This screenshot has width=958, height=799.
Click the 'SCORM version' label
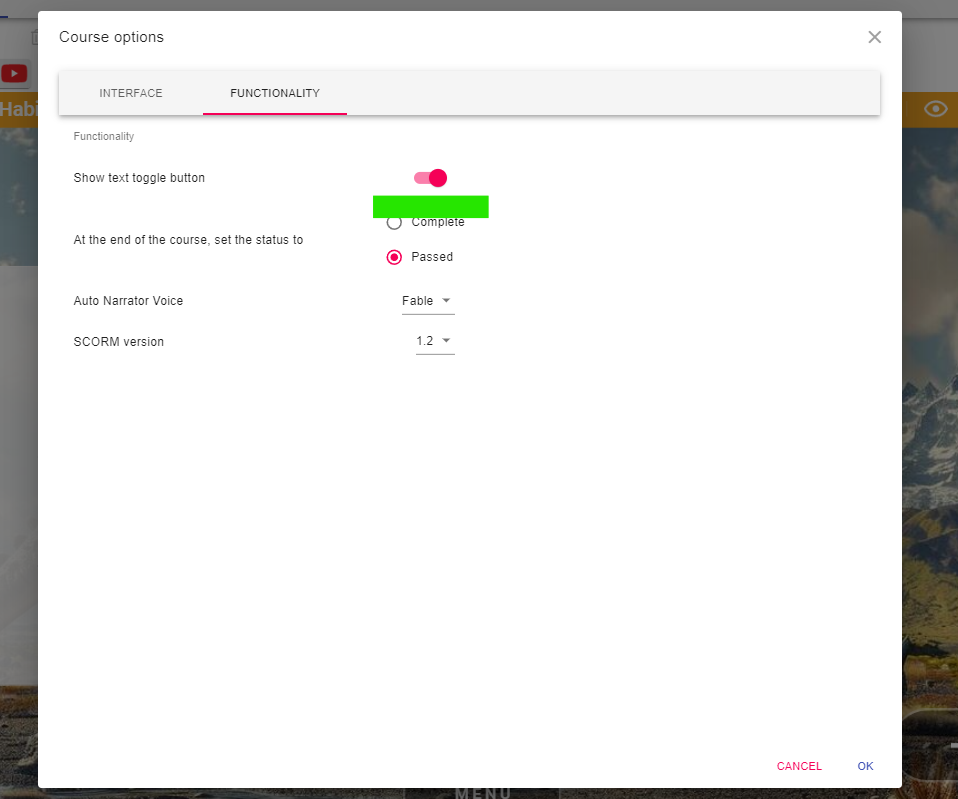[x=119, y=341]
